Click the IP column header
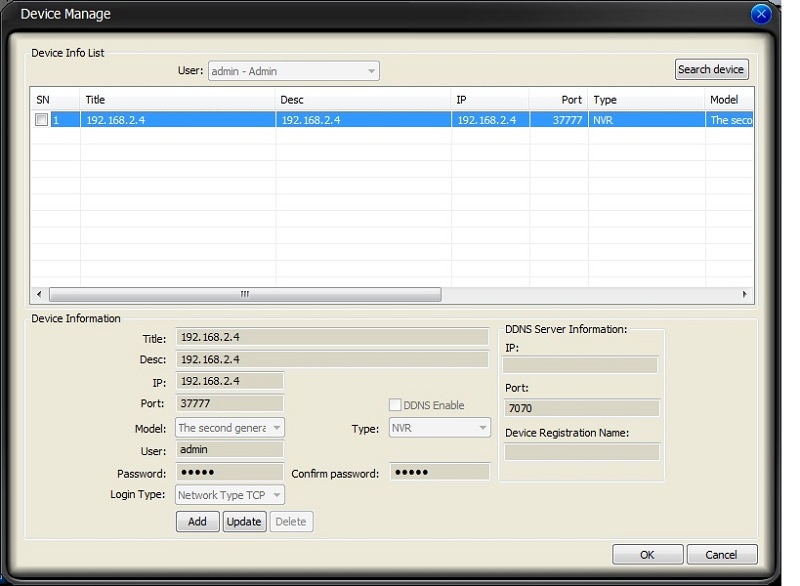Image resolution: width=800 pixels, height=586 pixels. 490,99
